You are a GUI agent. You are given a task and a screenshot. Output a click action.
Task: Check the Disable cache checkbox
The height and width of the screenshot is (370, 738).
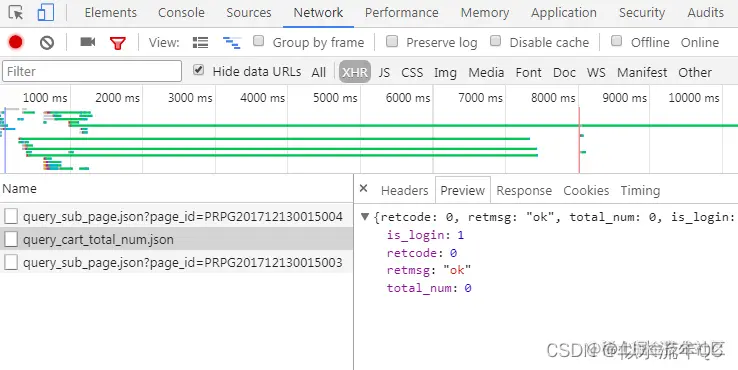click(x=495, y=41)
